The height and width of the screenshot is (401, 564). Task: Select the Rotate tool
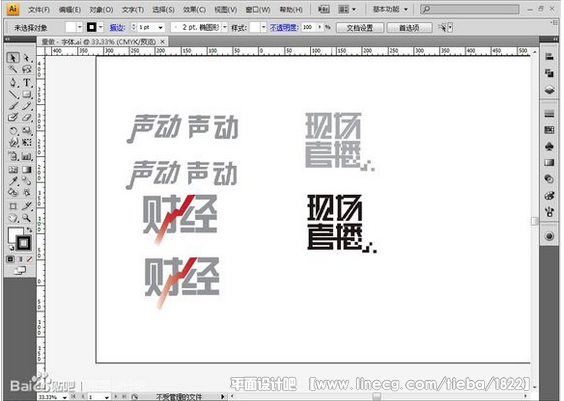coord(13,131)
